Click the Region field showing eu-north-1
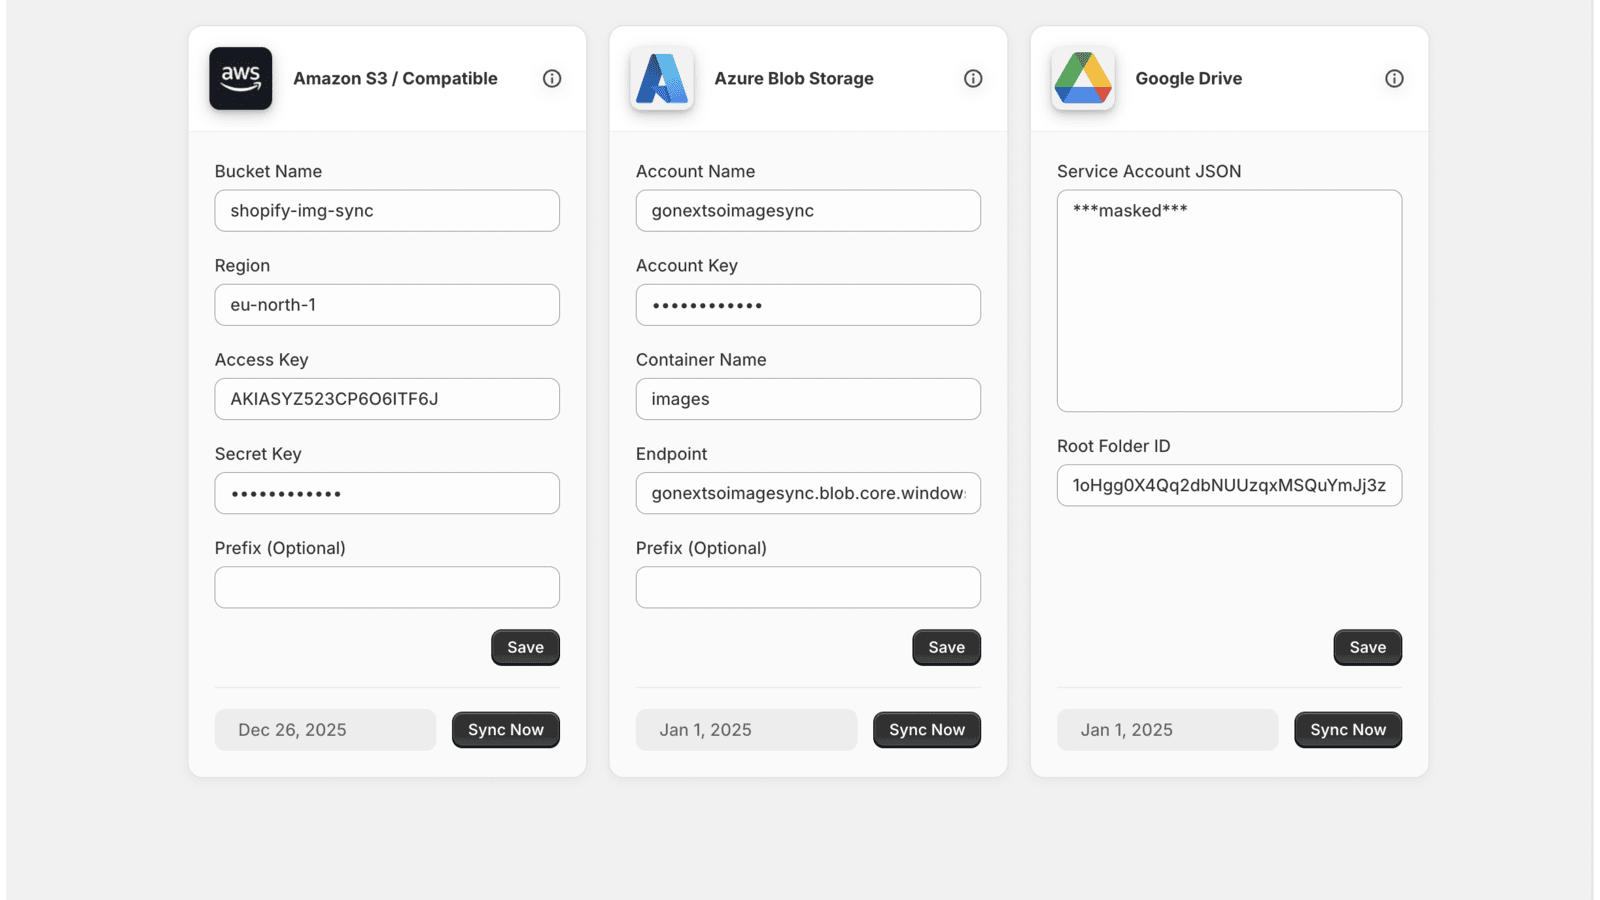The width and height of the screenshot is (1600, 900). coord(387,304)
